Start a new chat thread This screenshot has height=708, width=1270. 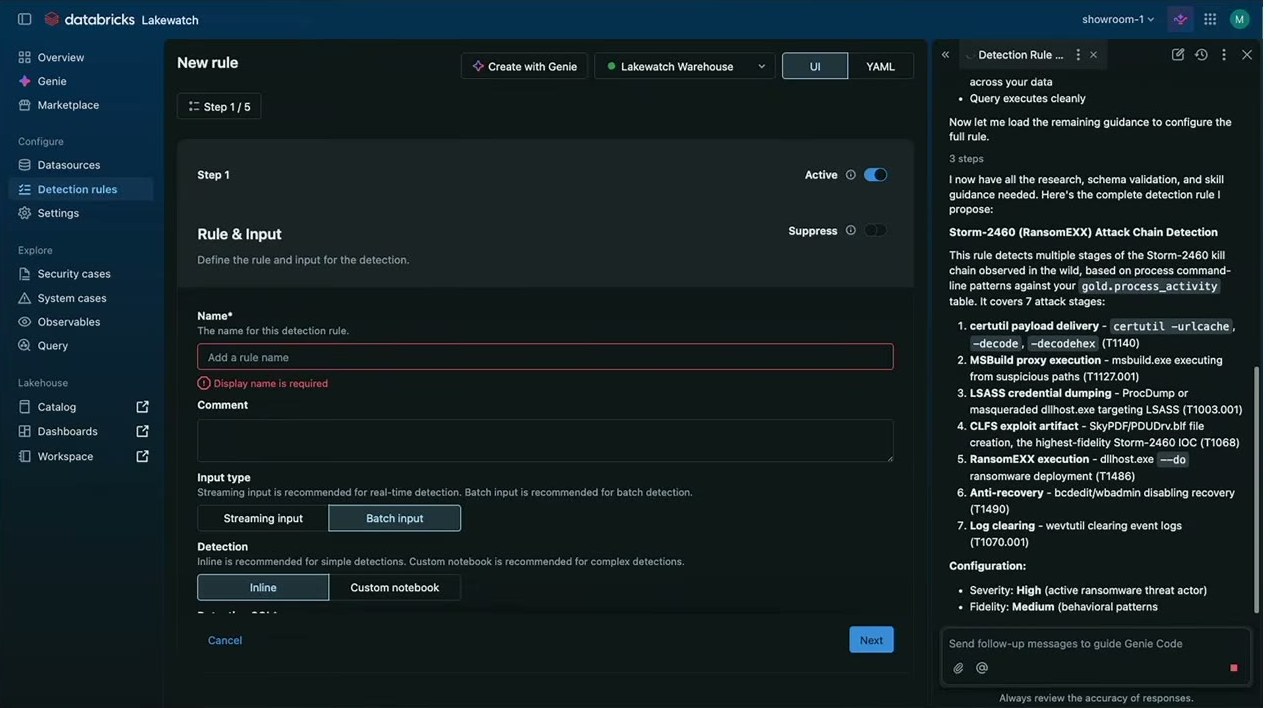tap(1178, 55)
